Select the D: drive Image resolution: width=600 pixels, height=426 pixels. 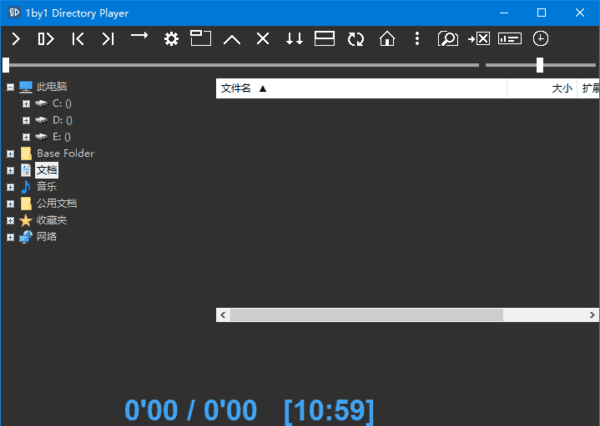(62, 120)
